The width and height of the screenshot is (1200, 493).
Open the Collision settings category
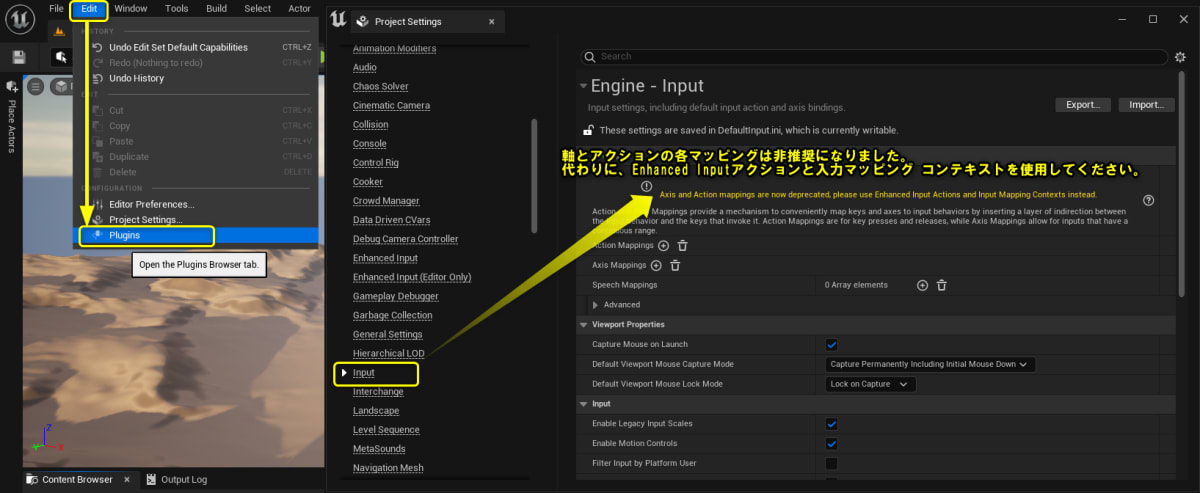coord(370,125)
